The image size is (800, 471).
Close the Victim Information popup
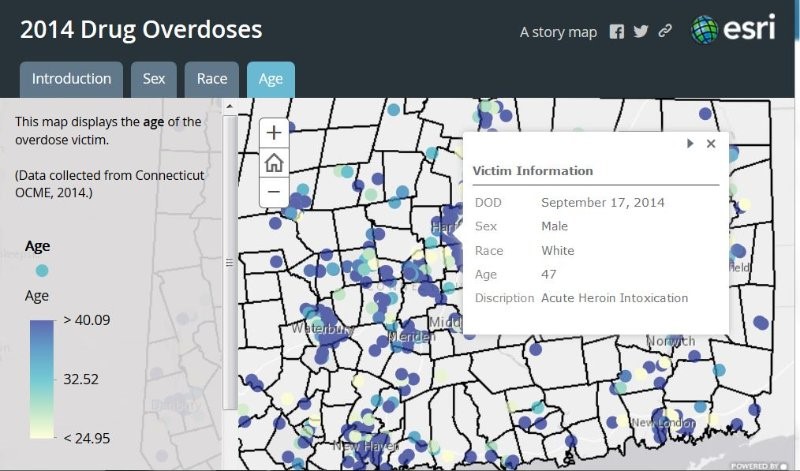(711, 144)
